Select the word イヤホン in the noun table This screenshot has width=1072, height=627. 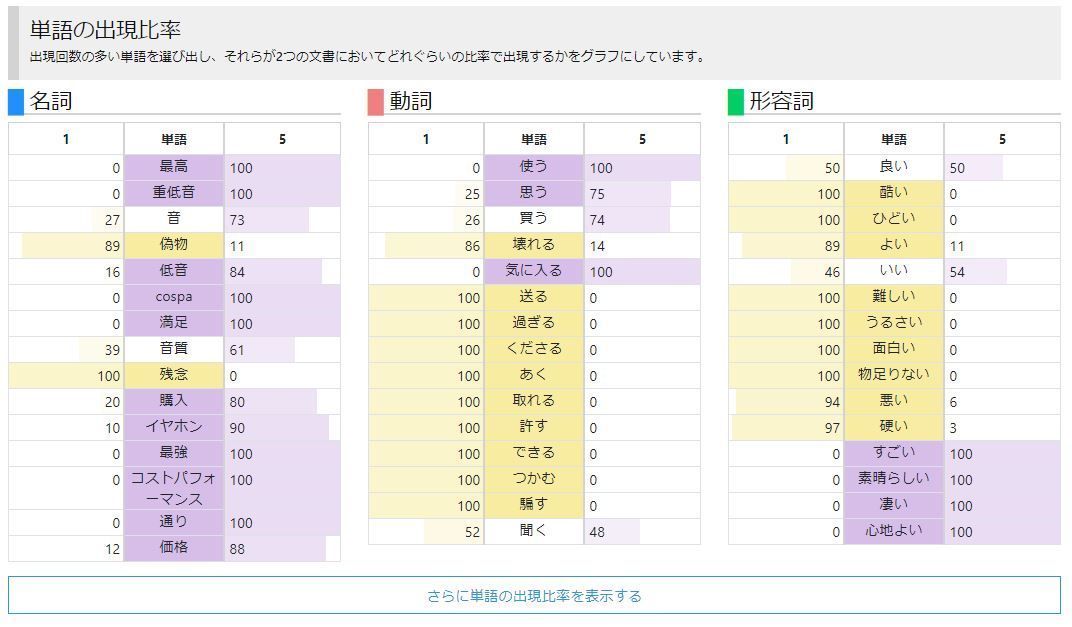tap(174, 427)
